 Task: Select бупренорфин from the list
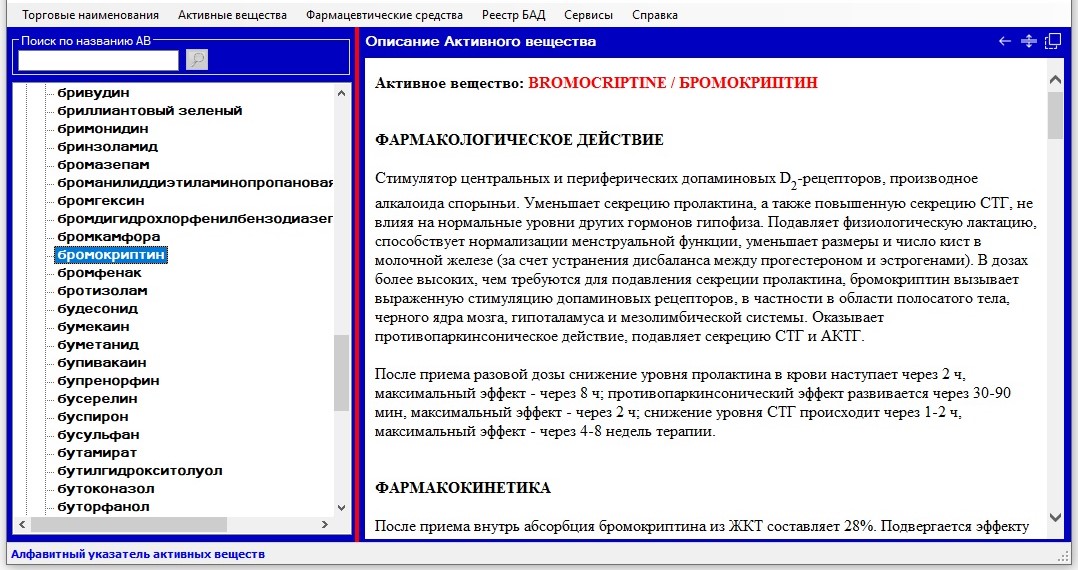pos(108,381)
